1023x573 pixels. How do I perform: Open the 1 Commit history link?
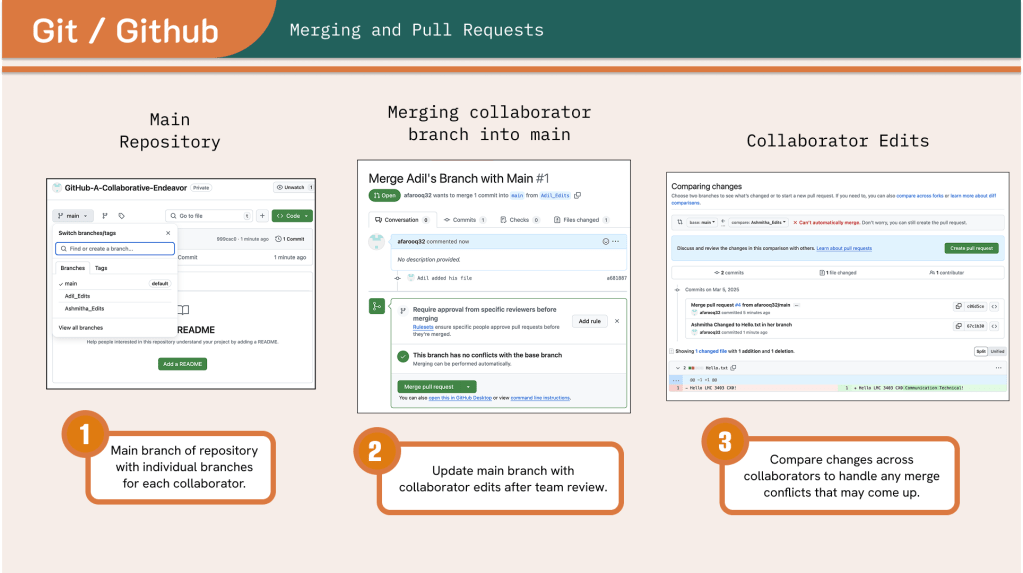pos(290,239)
